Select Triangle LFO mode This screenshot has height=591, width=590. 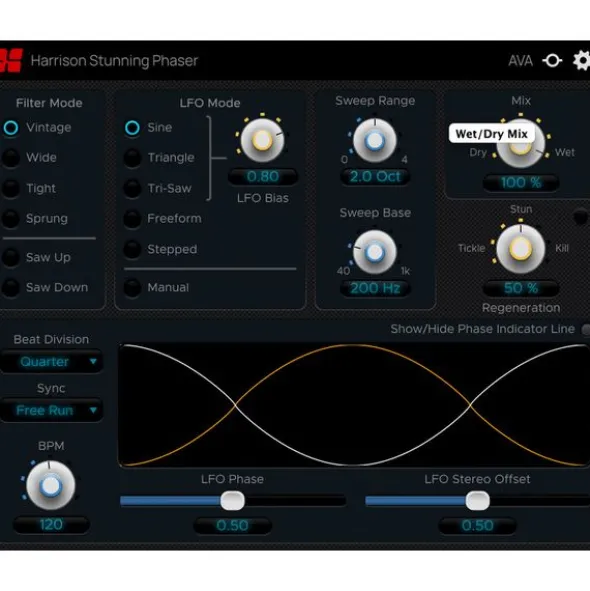pyautogui.click(x=132, y=158)
